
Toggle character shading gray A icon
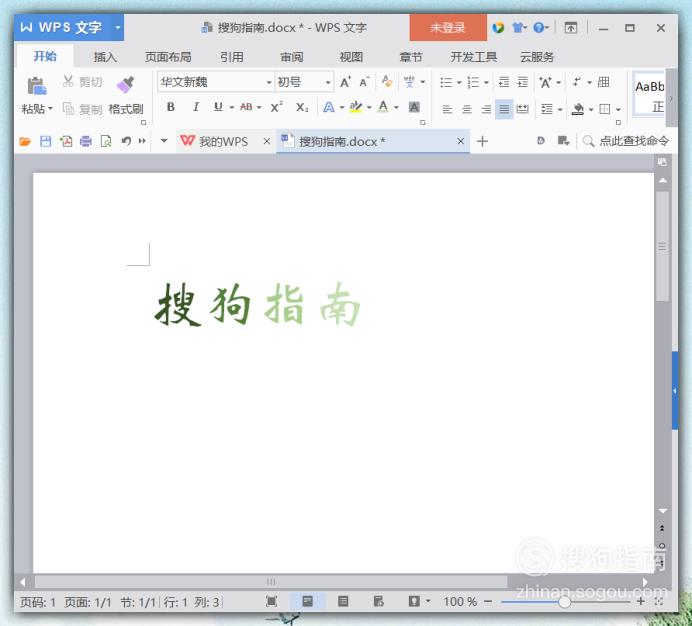point(414,107)
